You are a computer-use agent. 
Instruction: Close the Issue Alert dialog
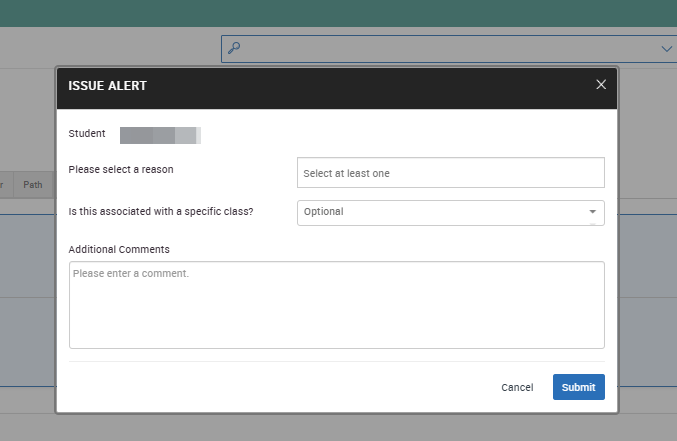(x=601, y=85)
